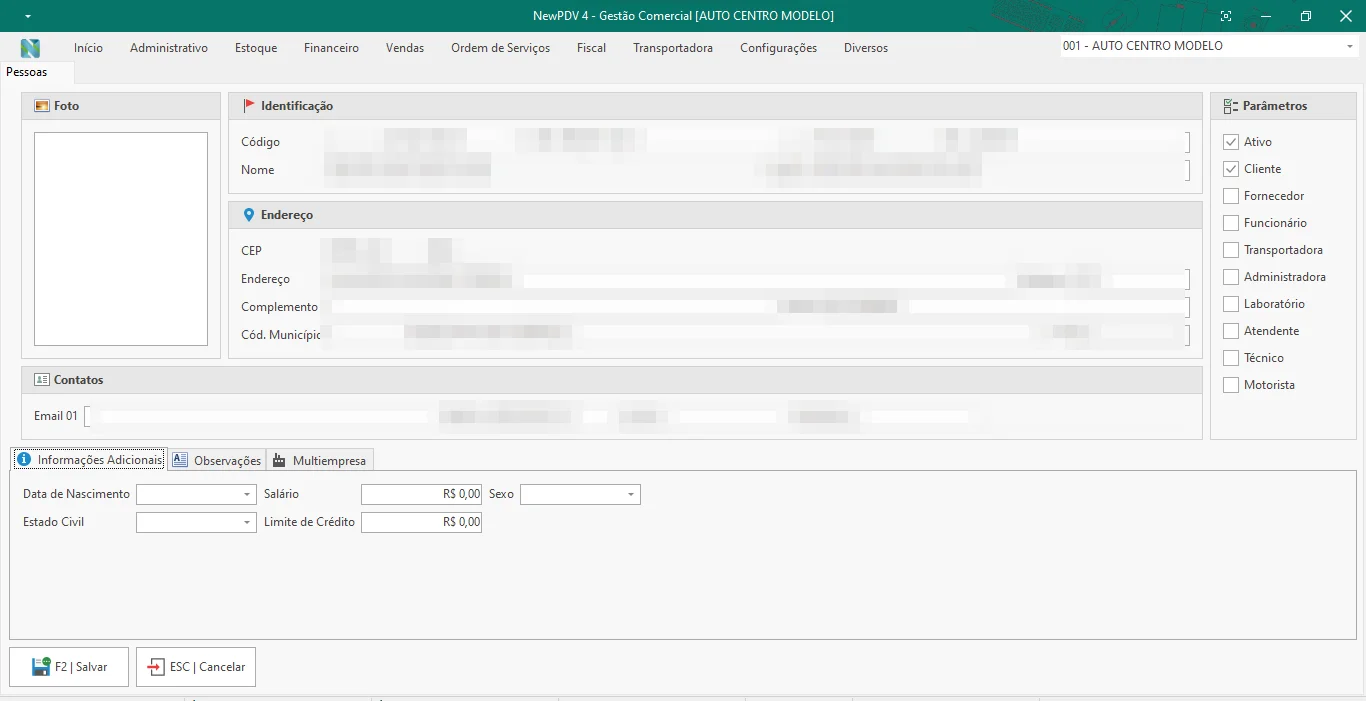Check the Técnico option

coord(1231,358)
